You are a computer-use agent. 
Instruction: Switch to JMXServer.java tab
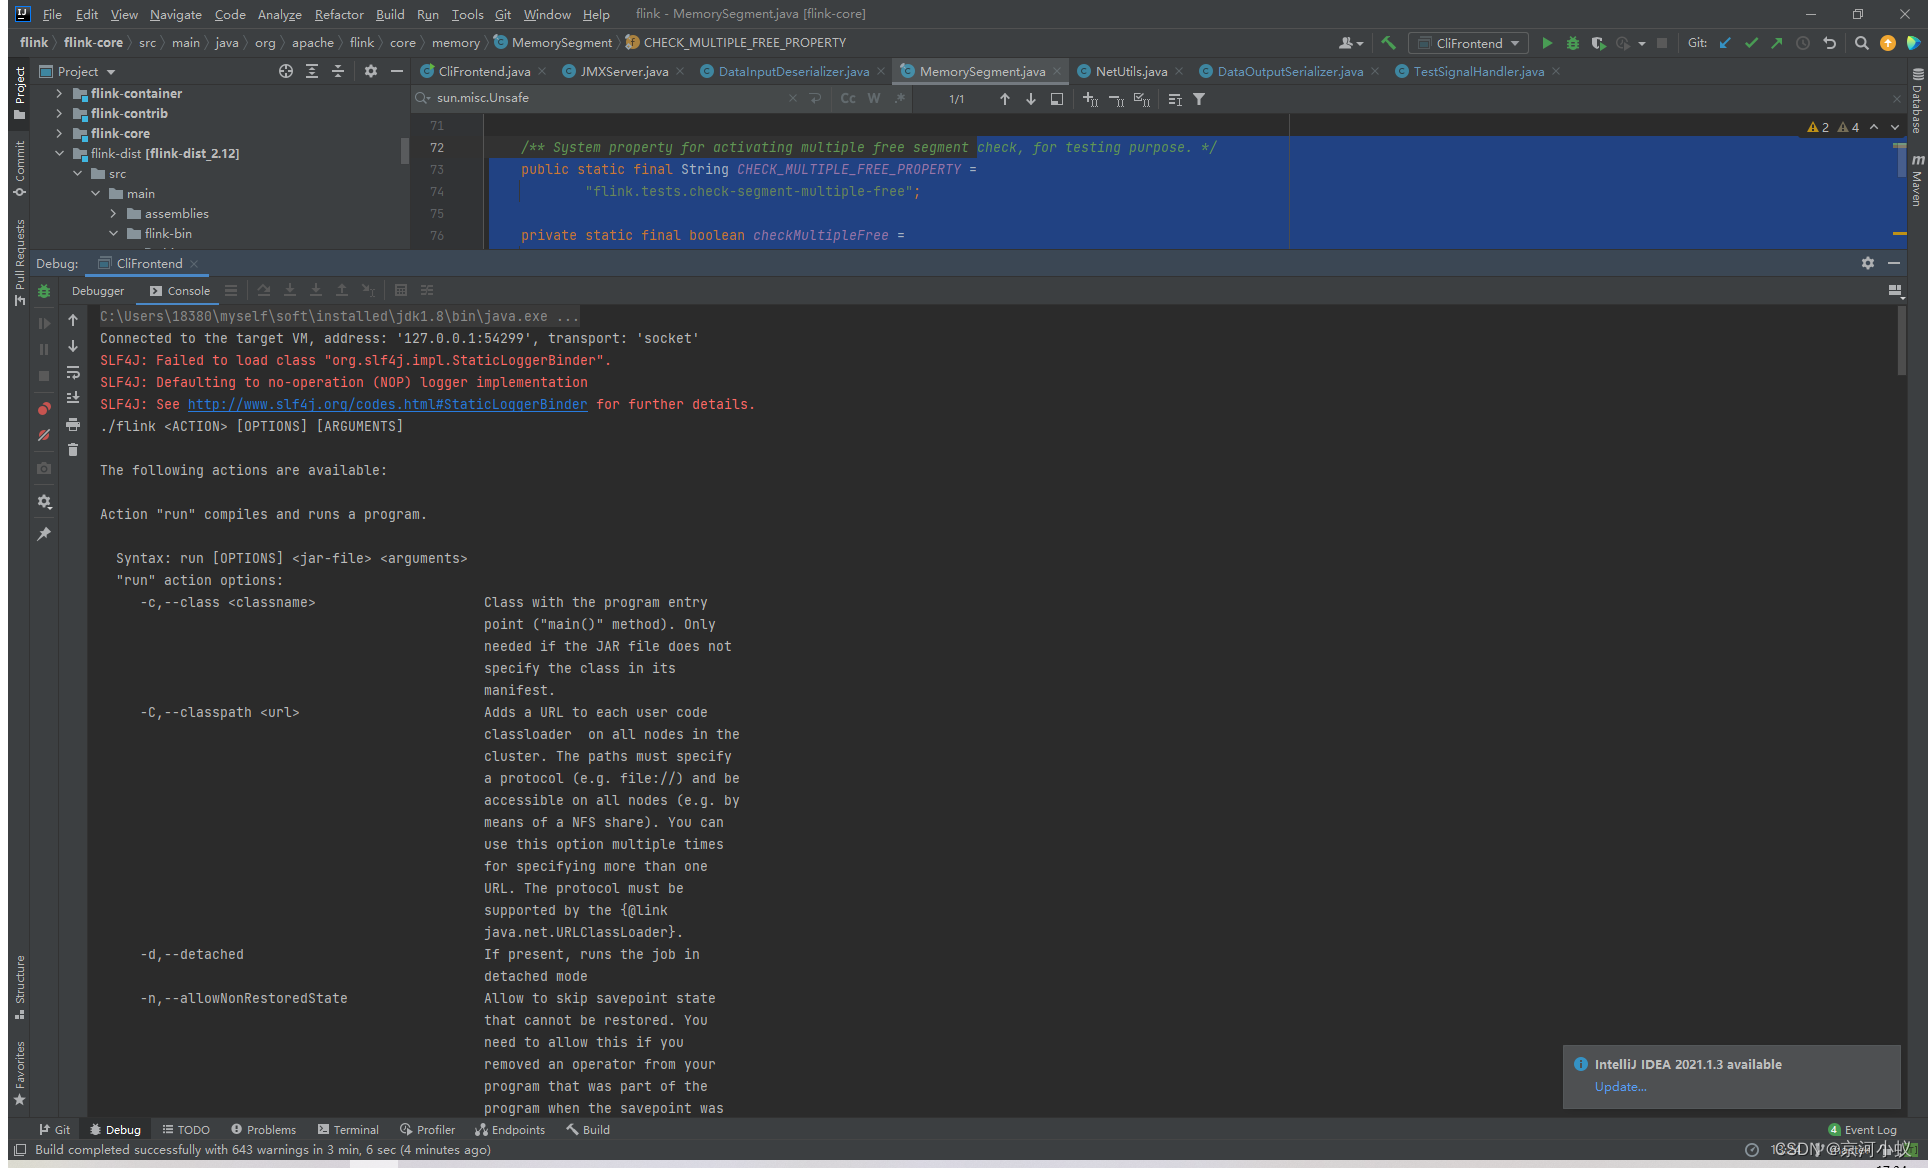pos(624,71)
